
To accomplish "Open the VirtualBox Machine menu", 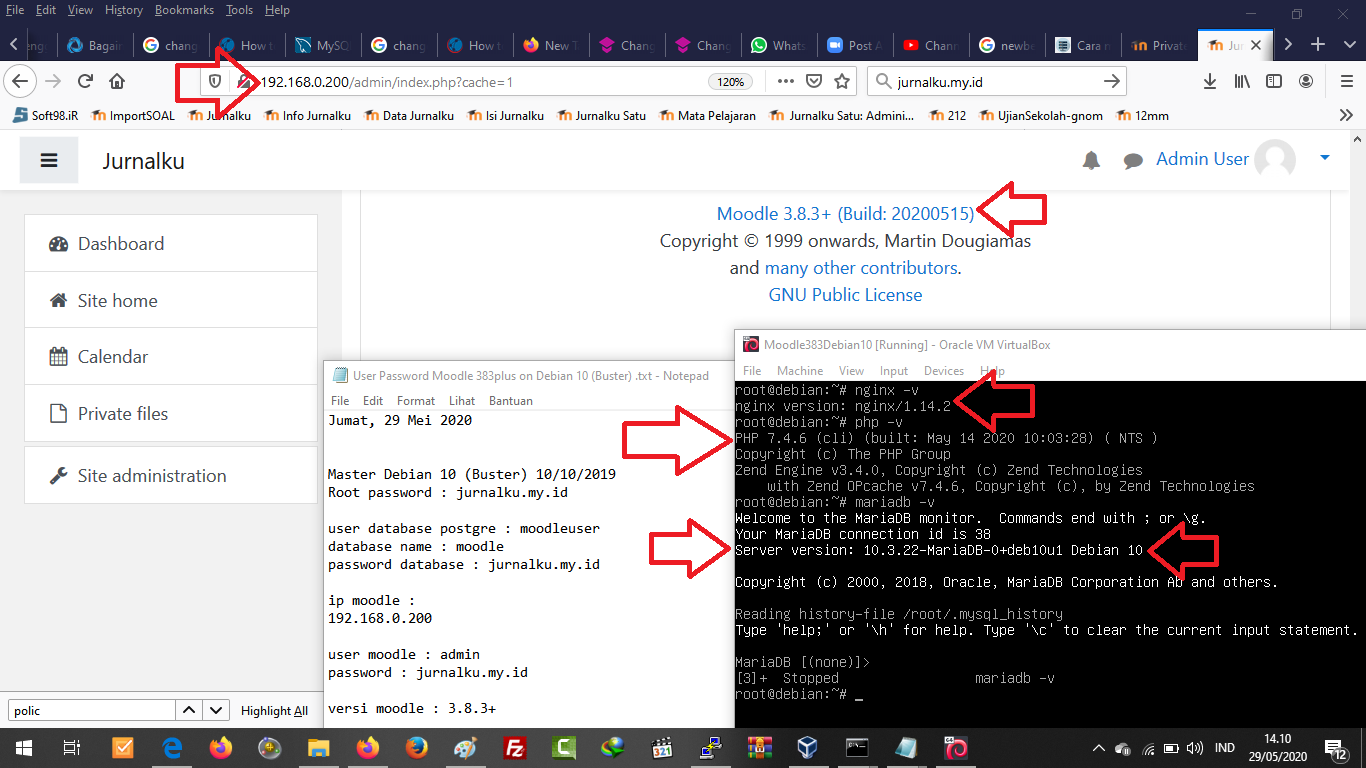I will pyautogui.click(x=800, y=371).
